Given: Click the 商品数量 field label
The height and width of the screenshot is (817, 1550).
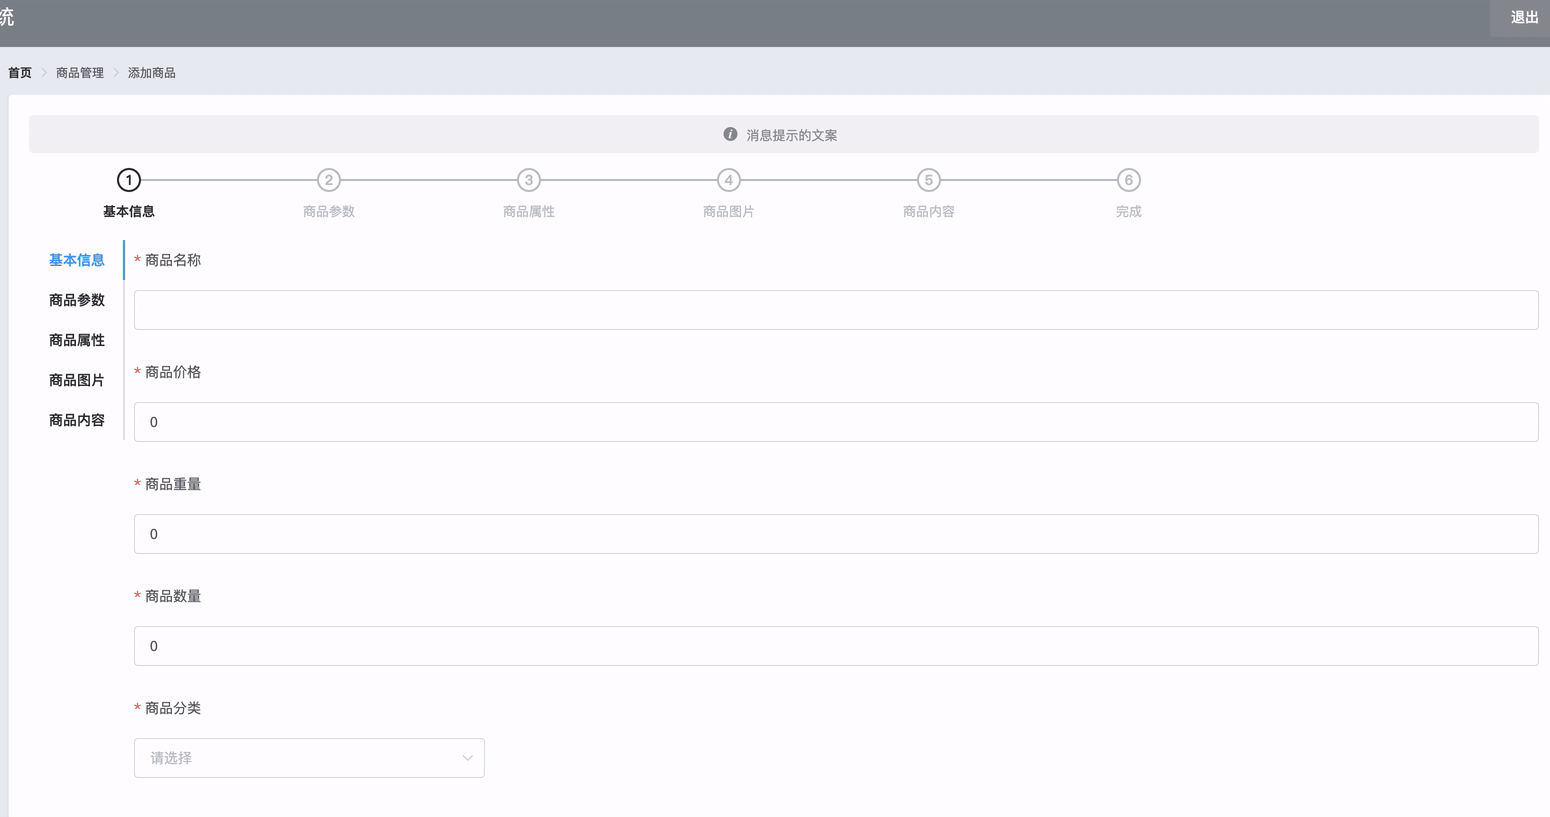Looking at the screenshot, I should click(x=173, y=596).
